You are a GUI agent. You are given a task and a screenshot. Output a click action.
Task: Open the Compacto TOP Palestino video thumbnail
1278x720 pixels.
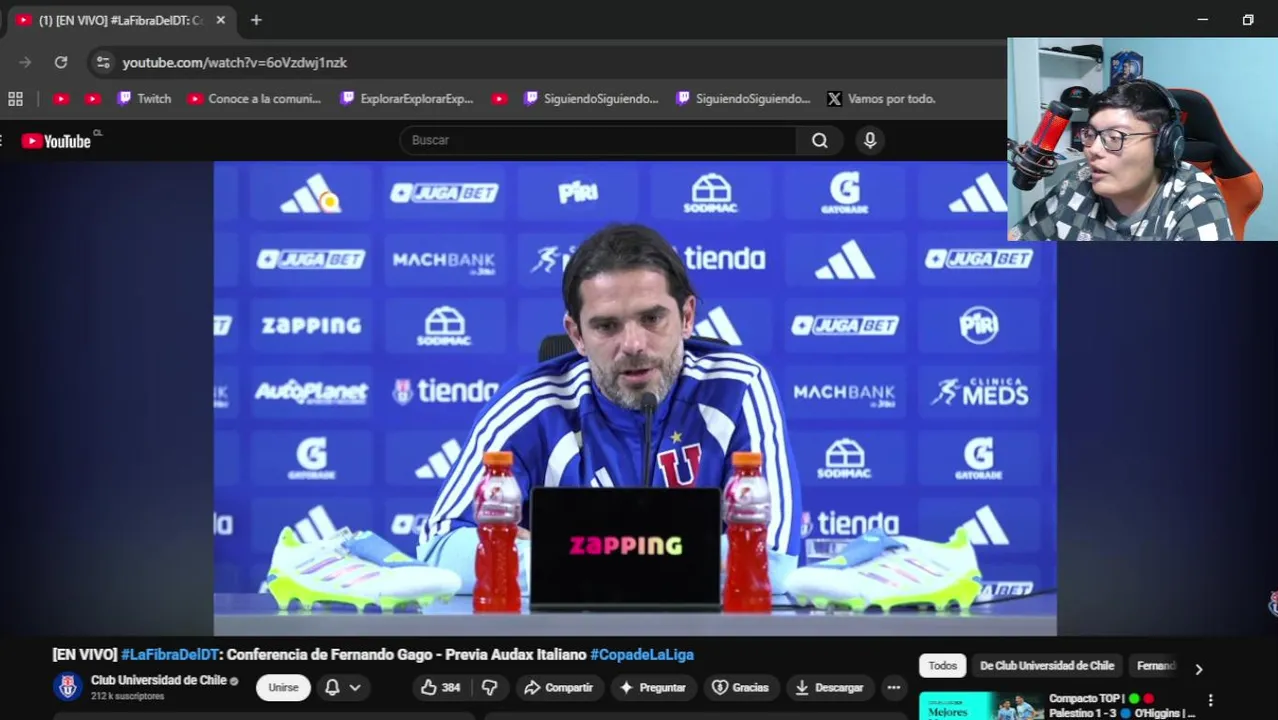tap(981, 706)
